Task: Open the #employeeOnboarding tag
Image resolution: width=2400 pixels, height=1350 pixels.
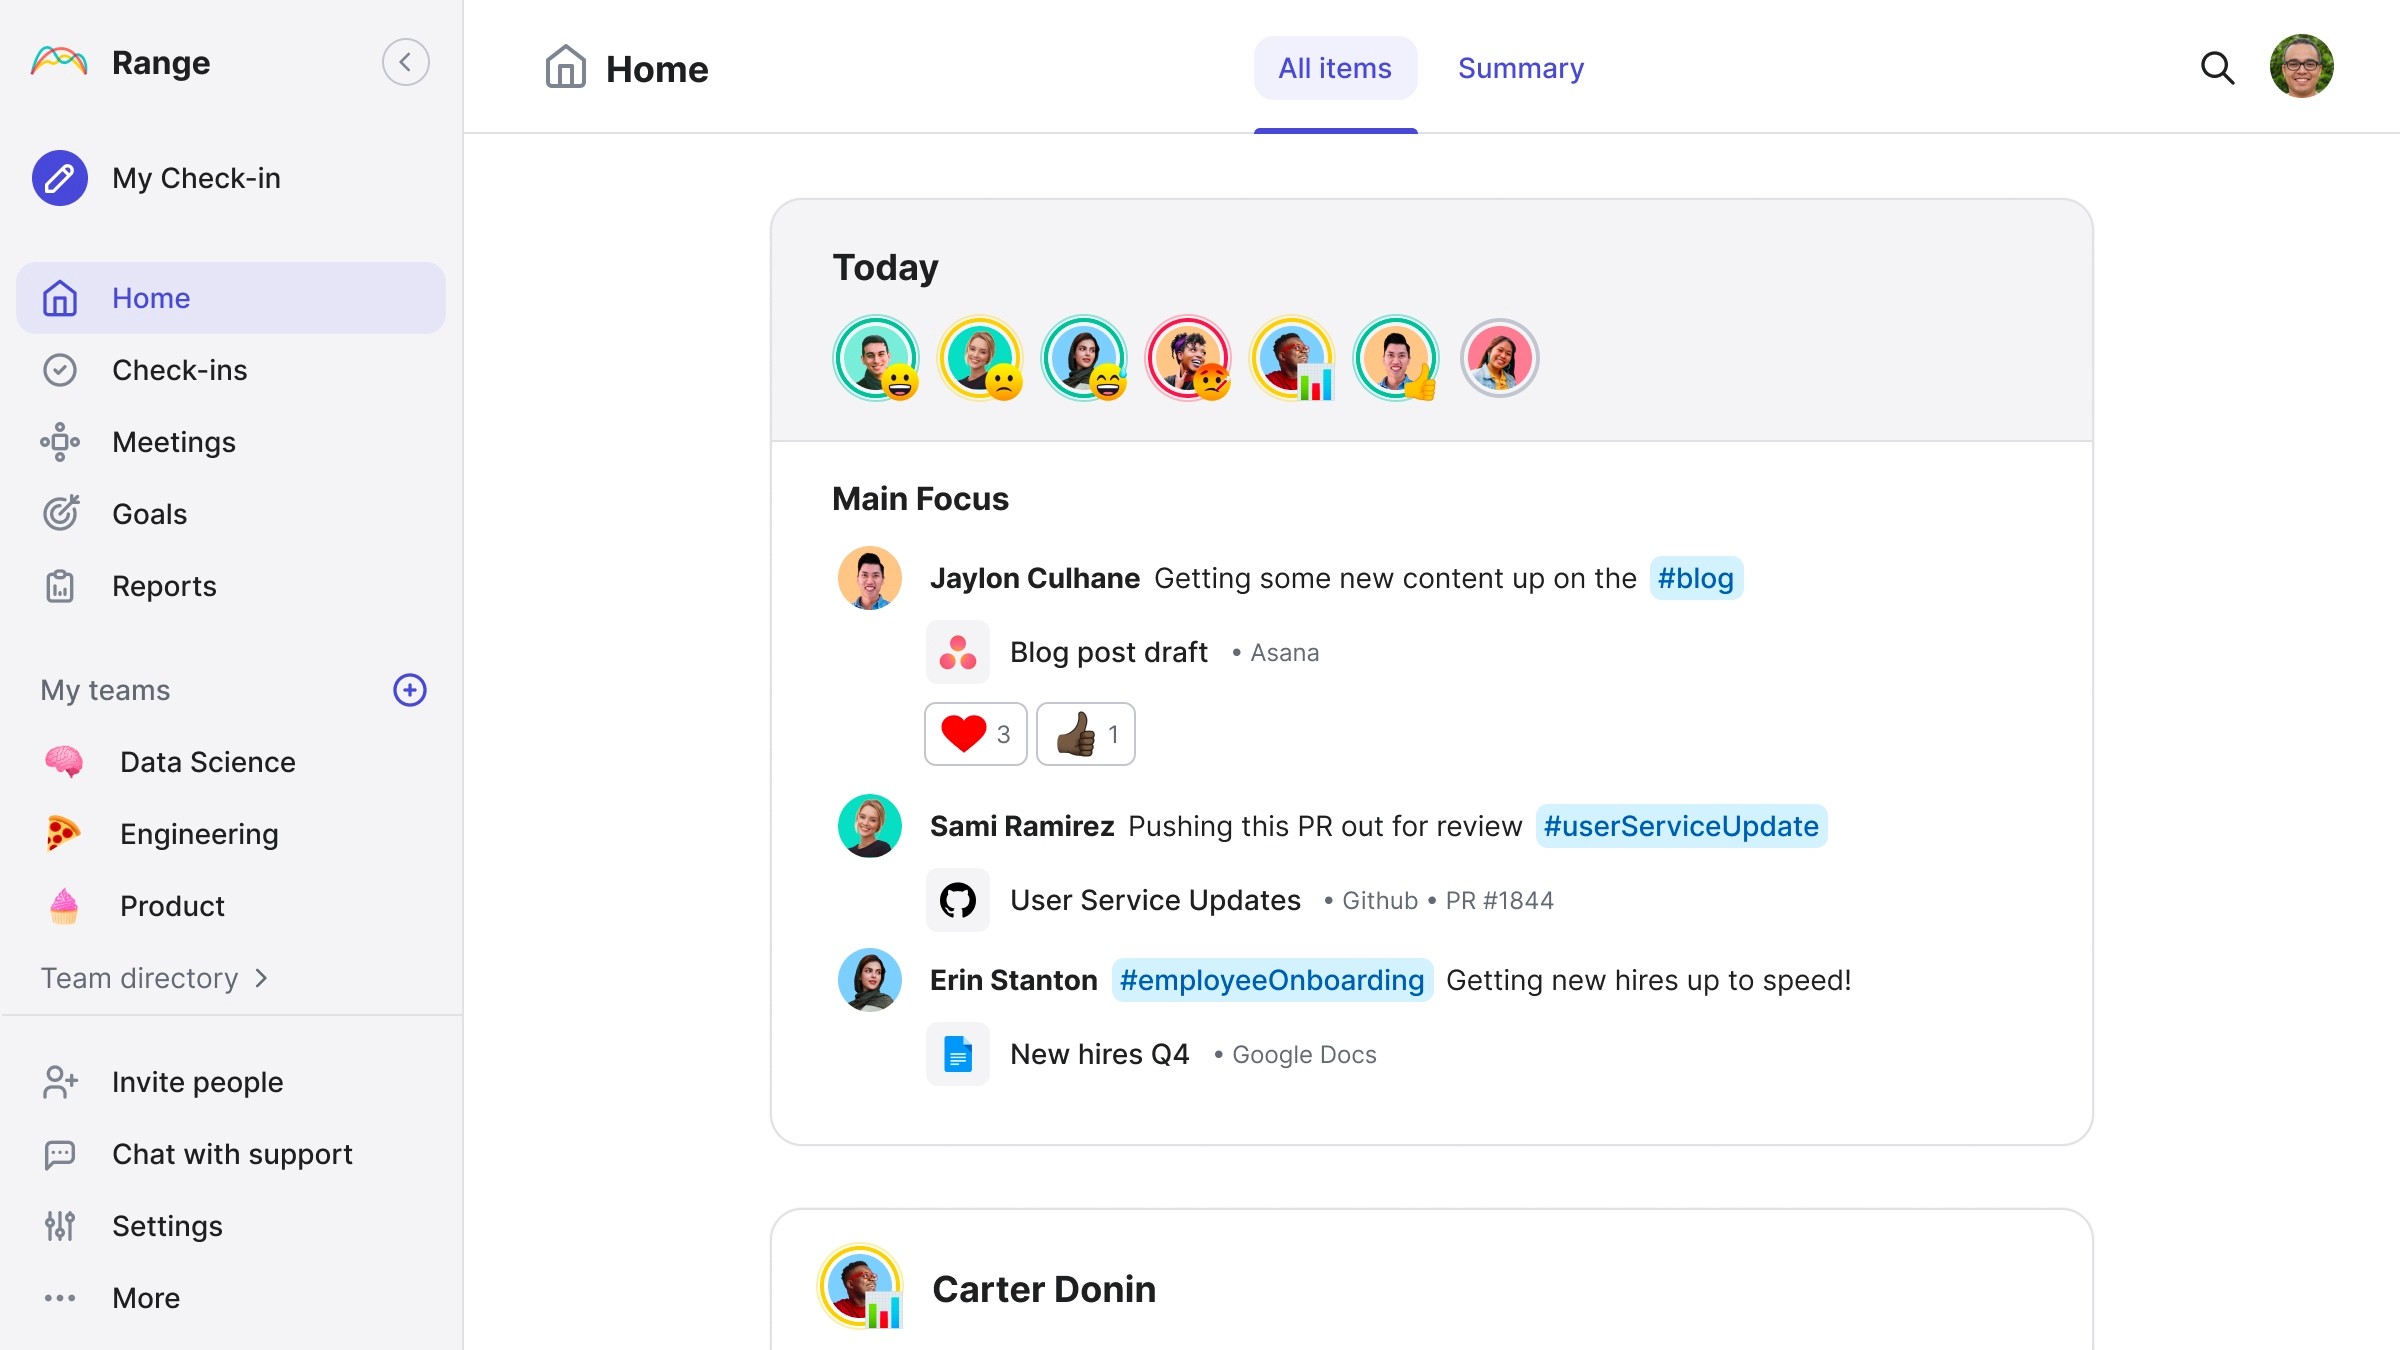Action: [1271, 980]
